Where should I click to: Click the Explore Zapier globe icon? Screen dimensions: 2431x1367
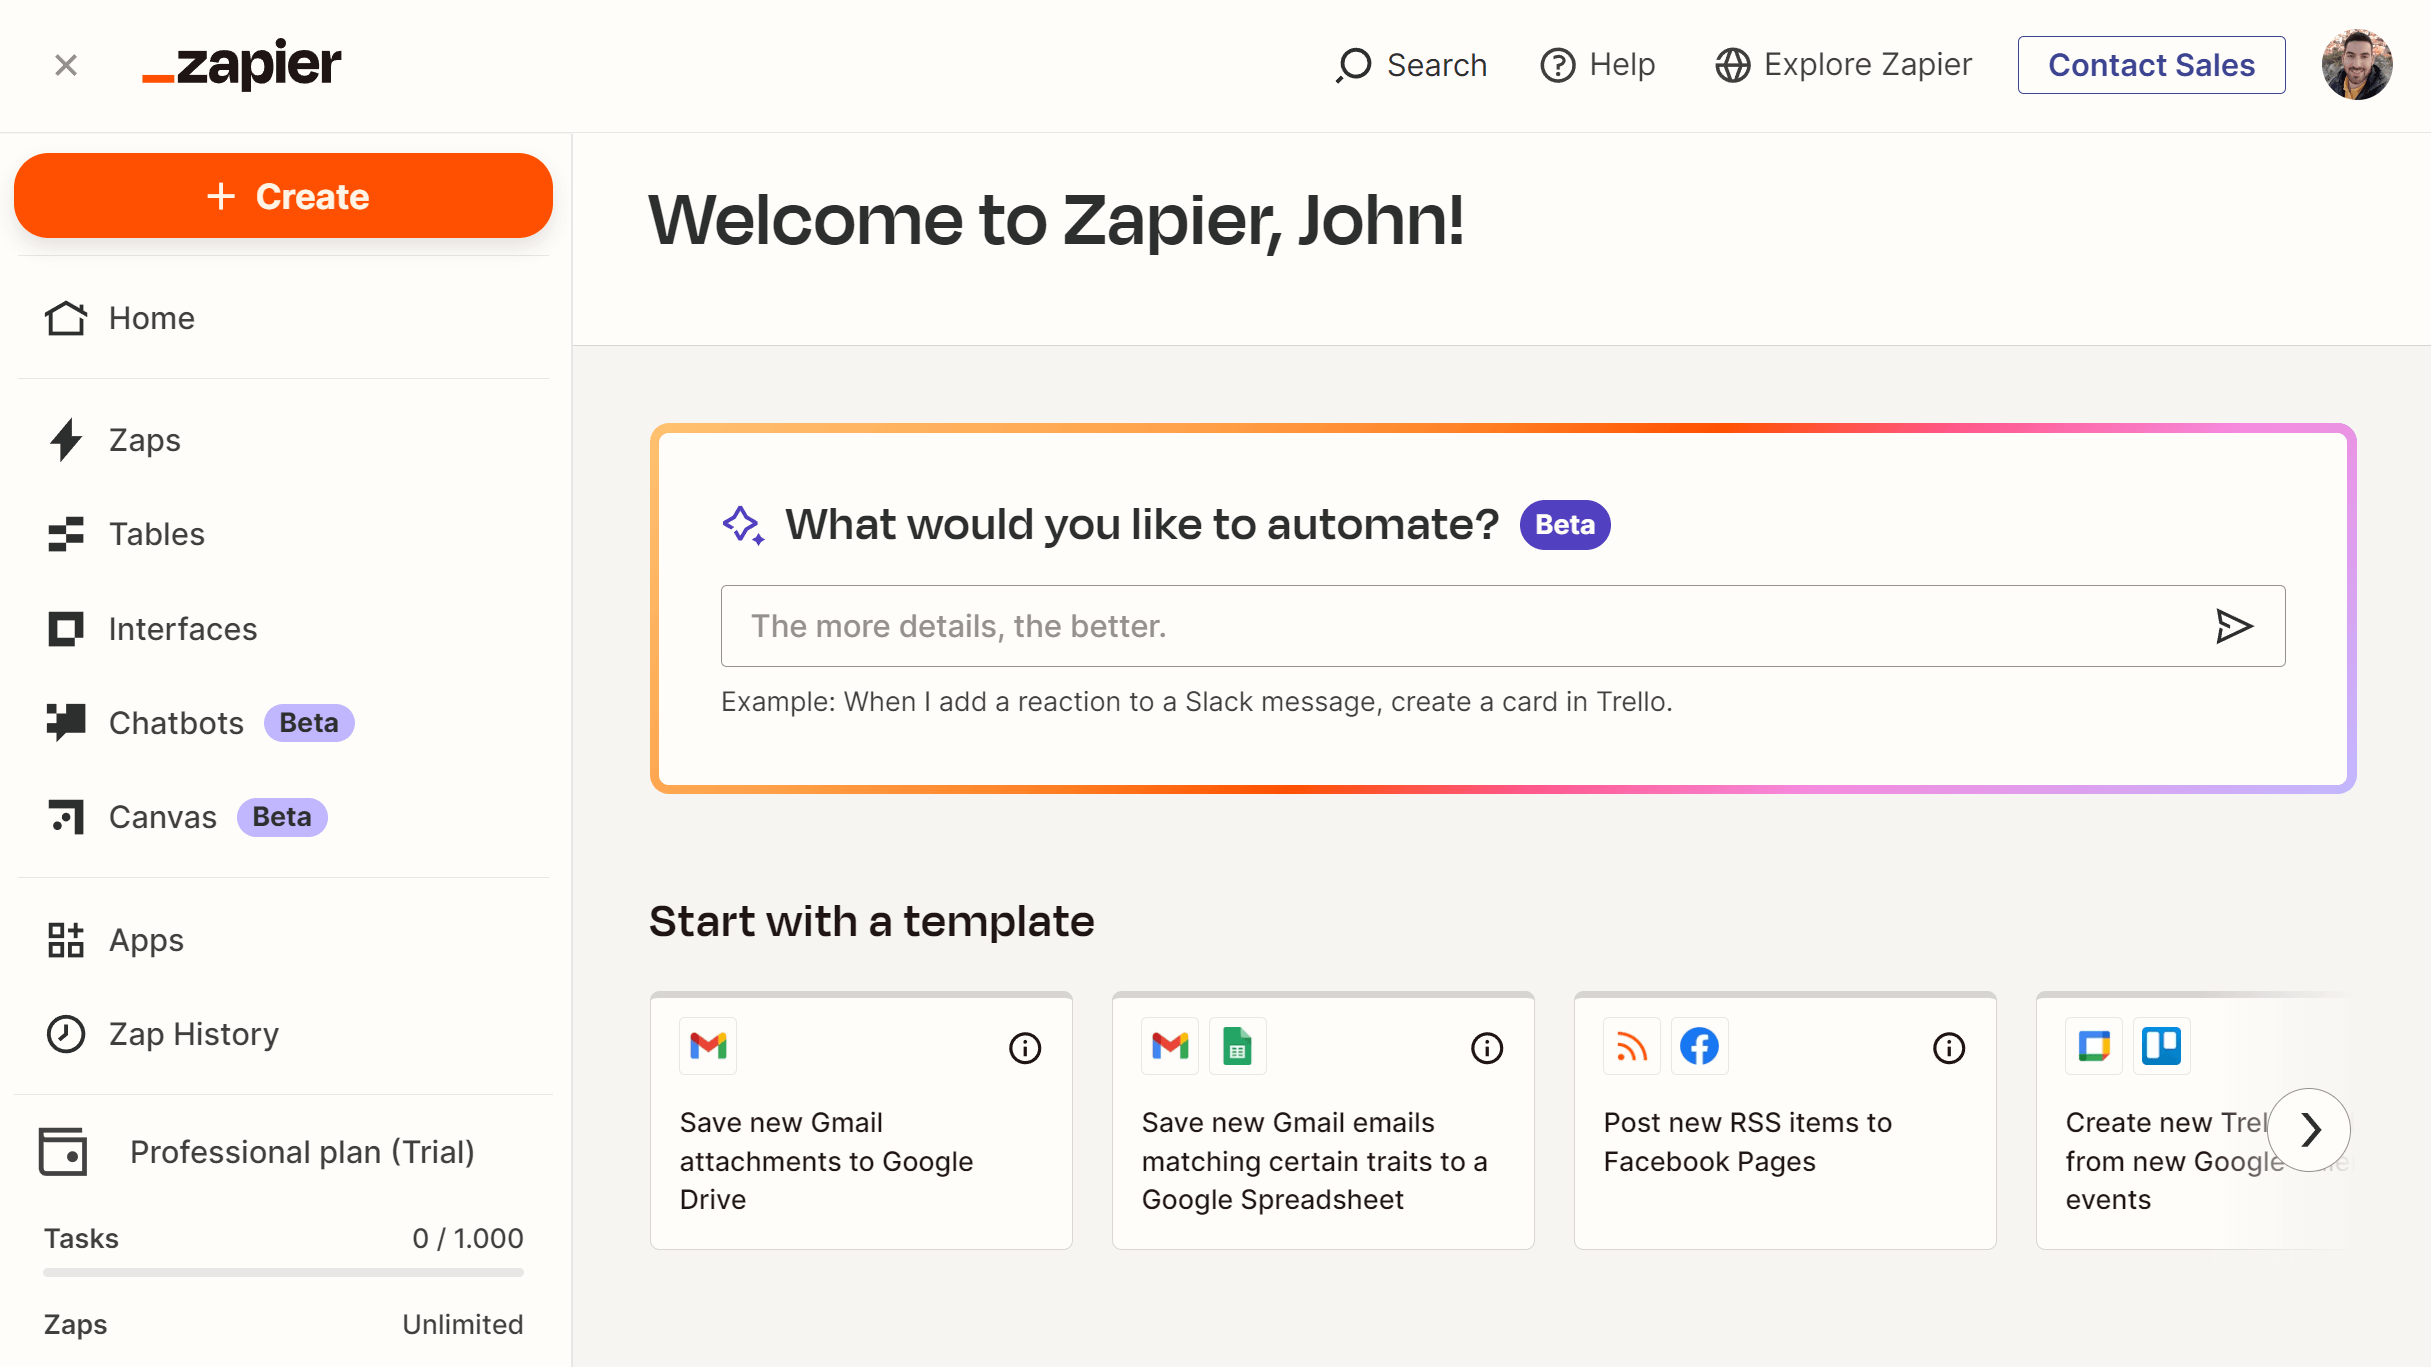[1733, 65]
